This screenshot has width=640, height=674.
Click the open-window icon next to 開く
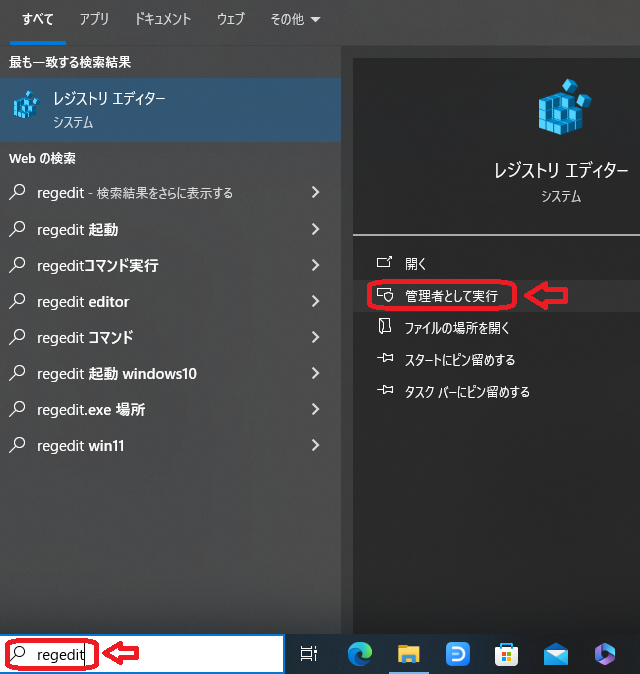point(384,262)
